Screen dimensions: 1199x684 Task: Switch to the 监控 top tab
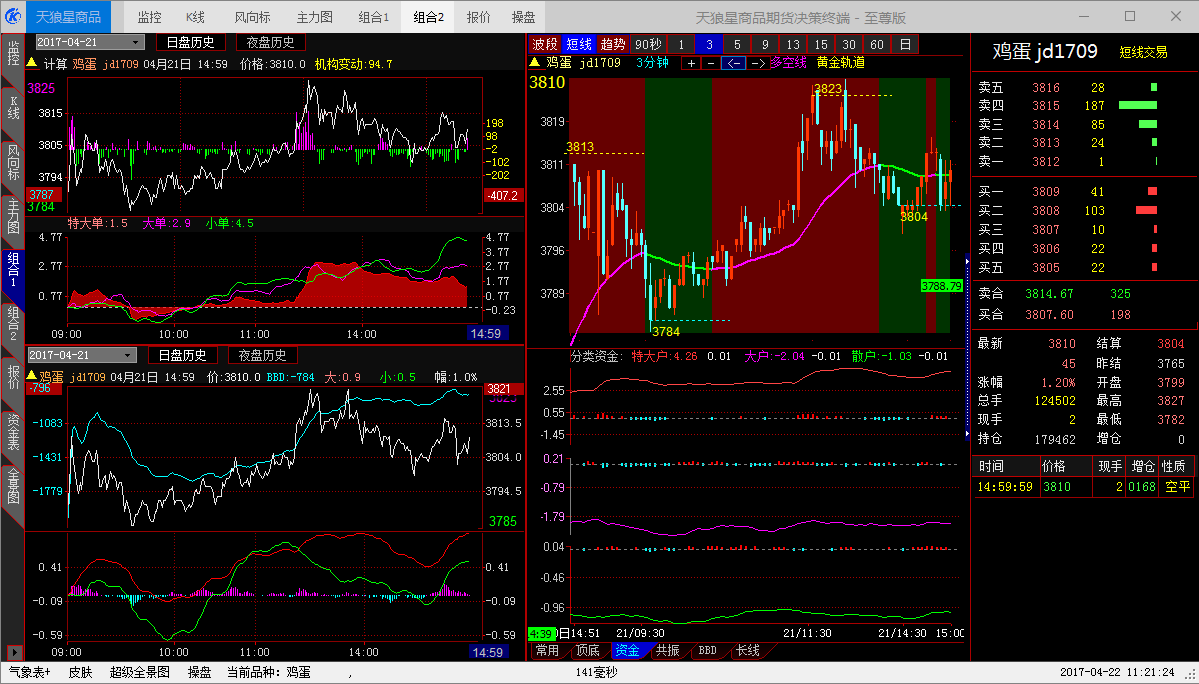(150, 17)
